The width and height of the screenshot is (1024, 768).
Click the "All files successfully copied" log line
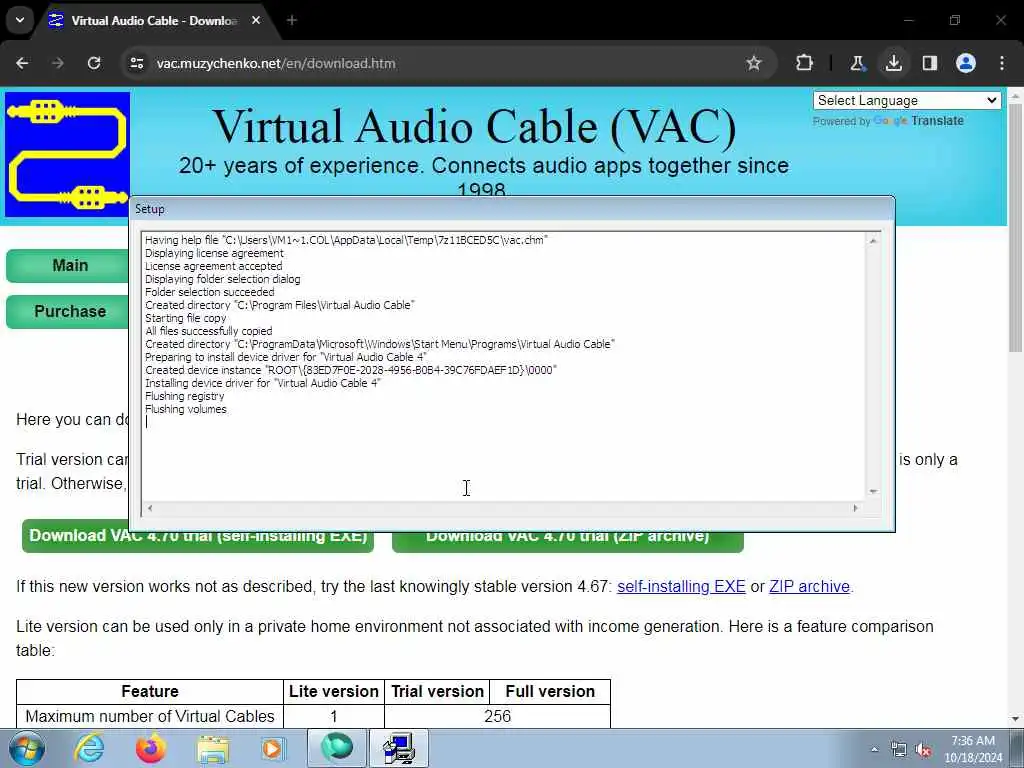click(x=208, y=331)
